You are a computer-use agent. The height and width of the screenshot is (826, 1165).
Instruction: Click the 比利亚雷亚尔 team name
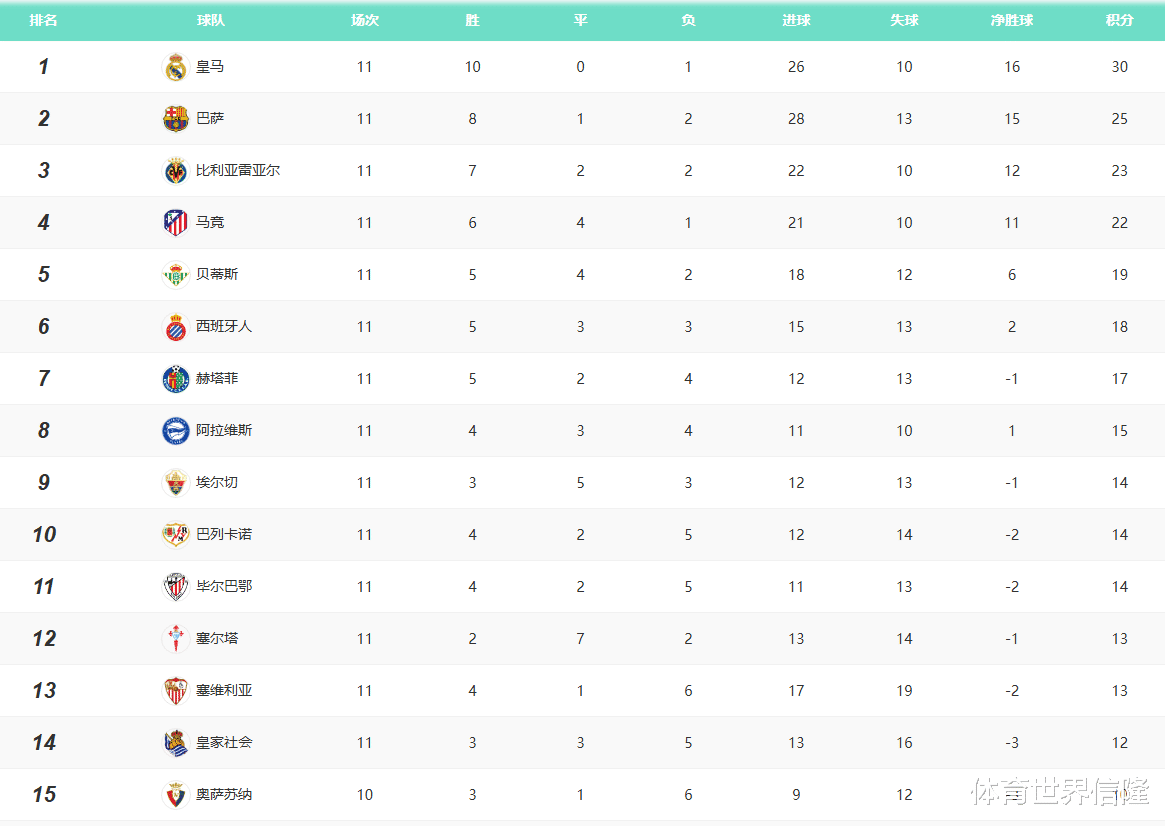(x=238, y=171)
